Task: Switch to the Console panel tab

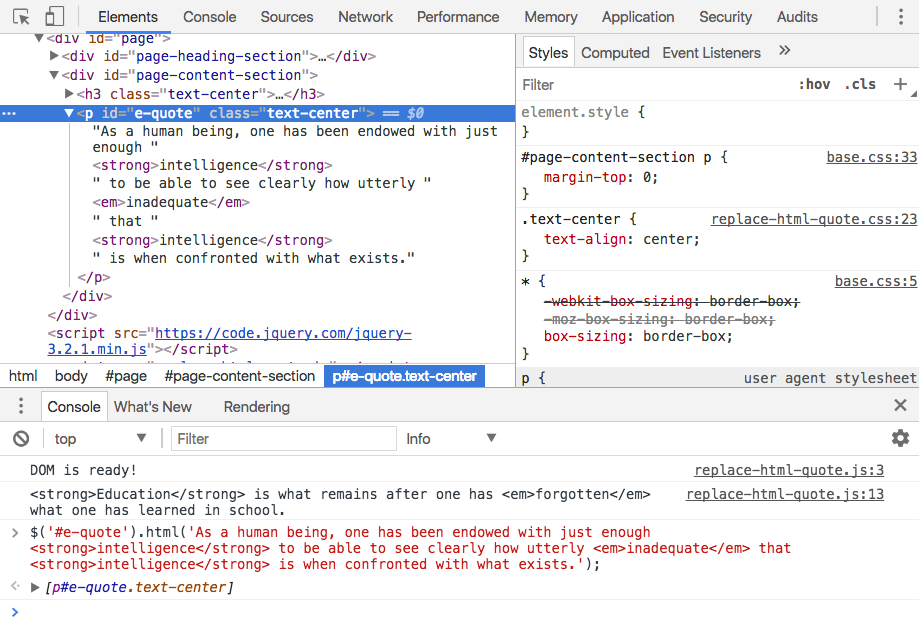Action: [209, 17]
